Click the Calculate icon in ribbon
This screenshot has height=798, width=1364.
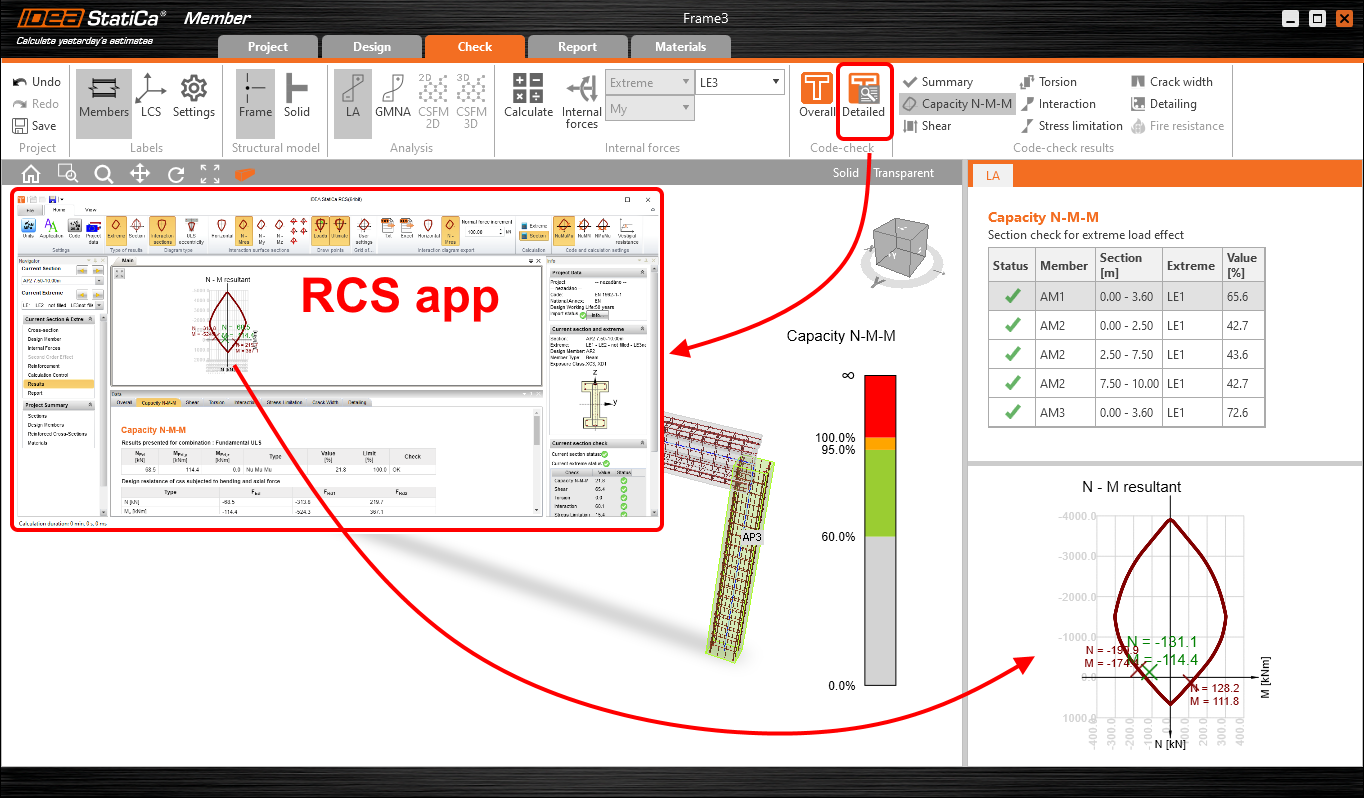[x=528, y=97]
